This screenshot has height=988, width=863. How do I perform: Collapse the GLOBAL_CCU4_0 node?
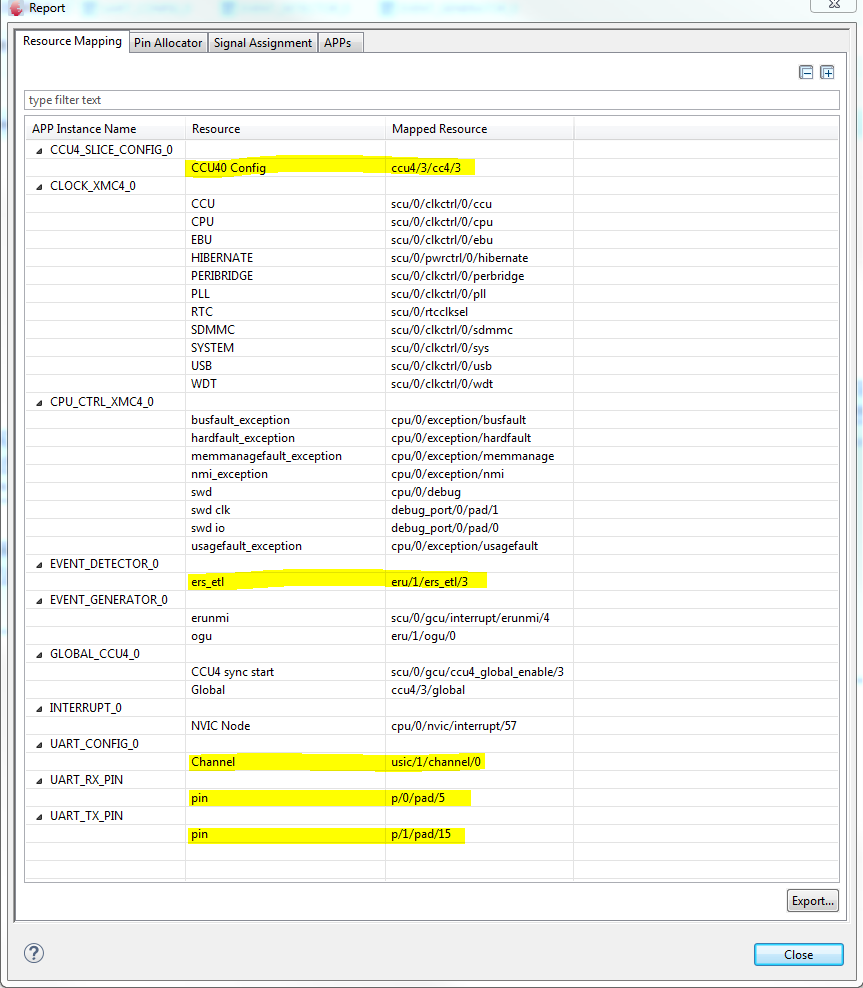pos(39,655)
